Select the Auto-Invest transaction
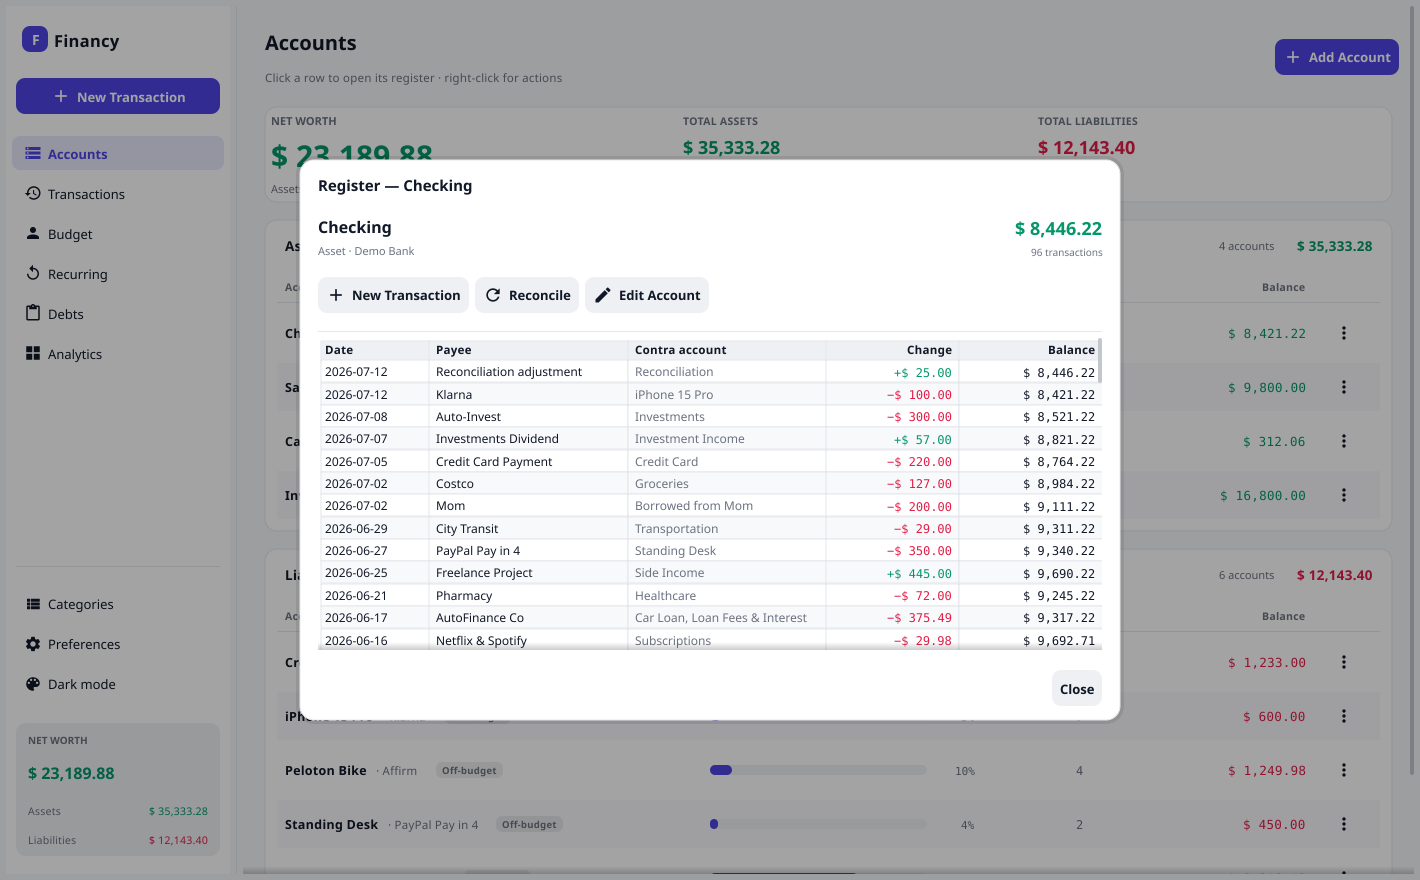 point(710,417)
